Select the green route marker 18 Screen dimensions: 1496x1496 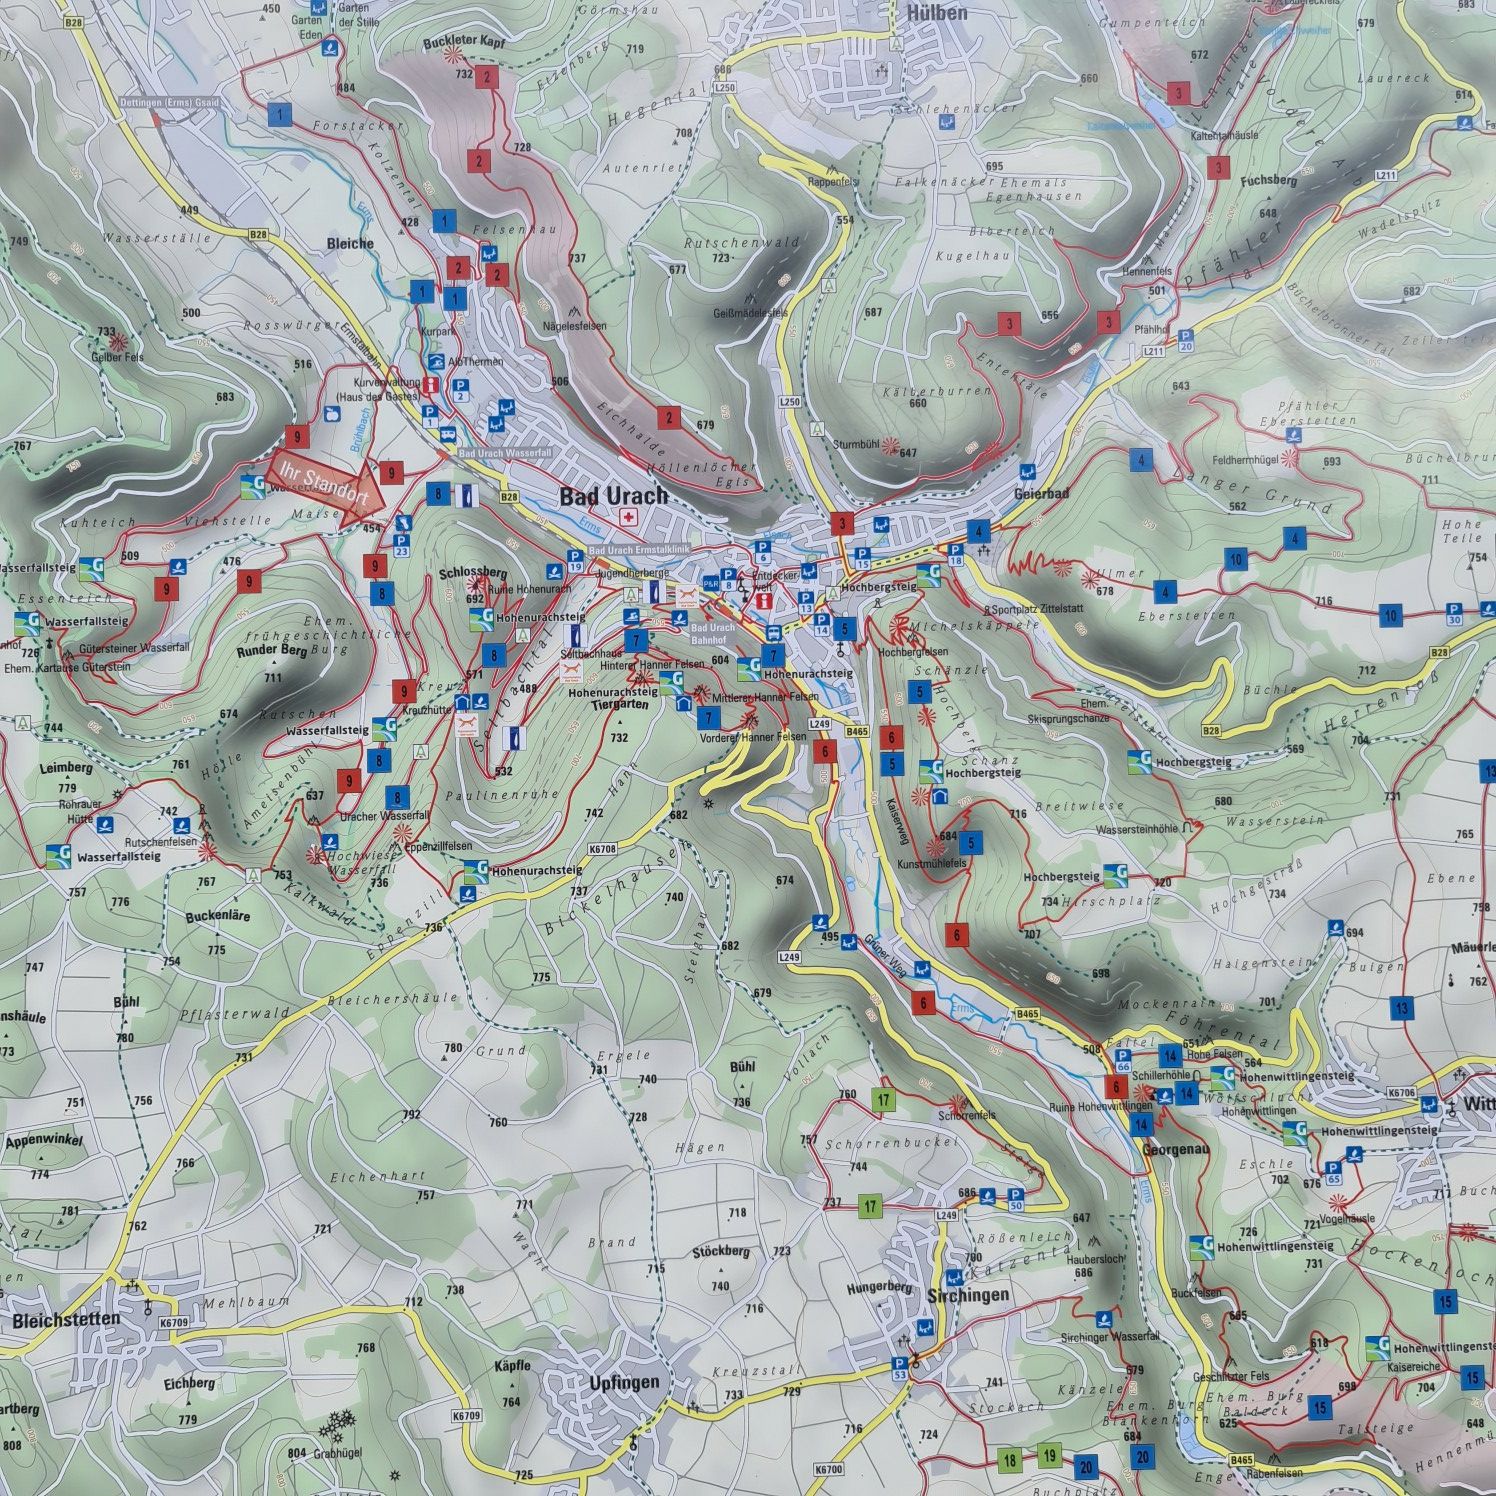pos(1010,1460)
